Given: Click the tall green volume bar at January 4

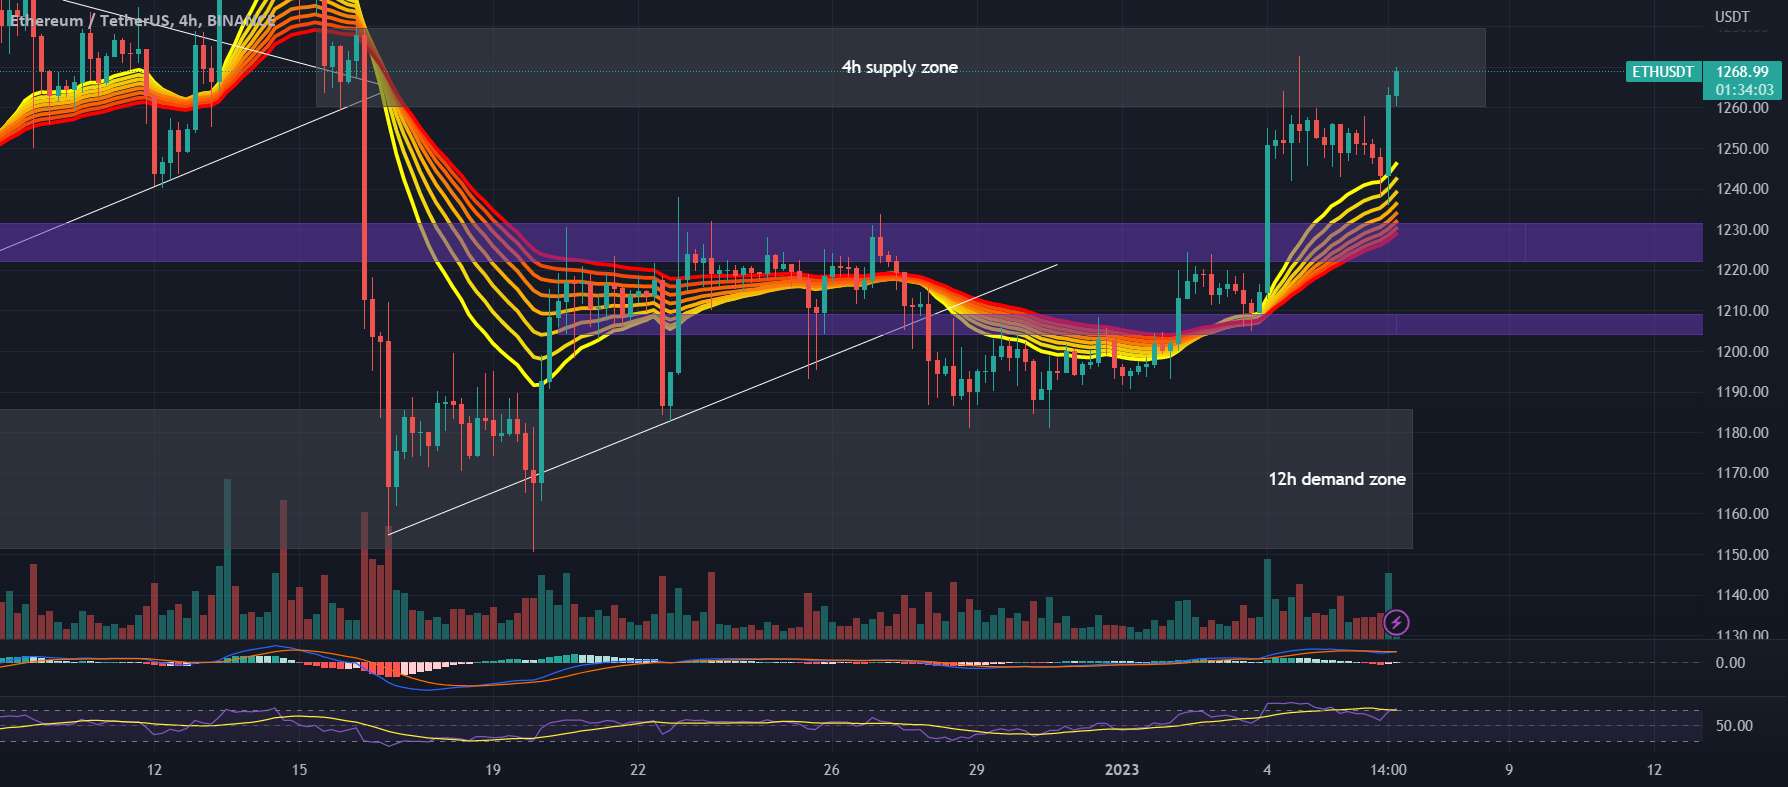Looking at the screenshot, I should coord(1268,599).
